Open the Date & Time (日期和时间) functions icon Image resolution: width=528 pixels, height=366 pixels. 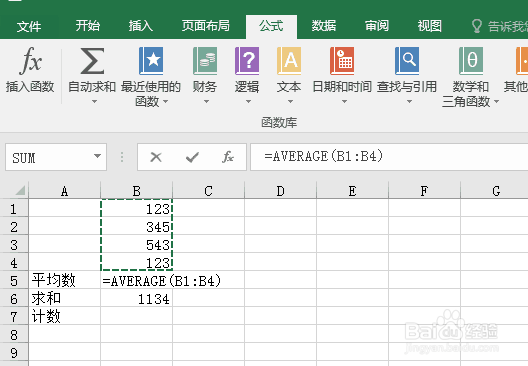pos(342,61)
